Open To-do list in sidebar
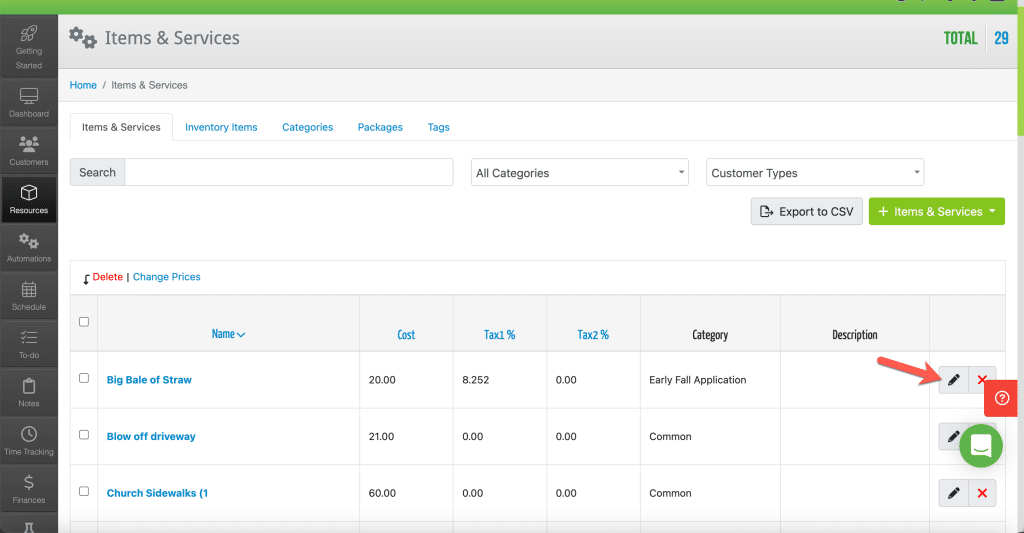 coord(29,344)
